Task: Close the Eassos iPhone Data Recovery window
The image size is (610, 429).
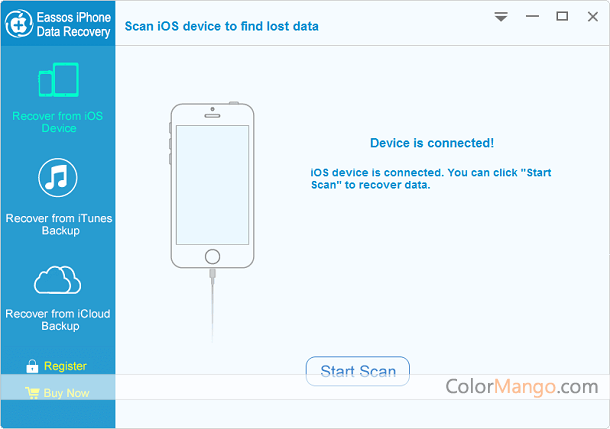Action: pyautogui.click(x=592, y=16)
